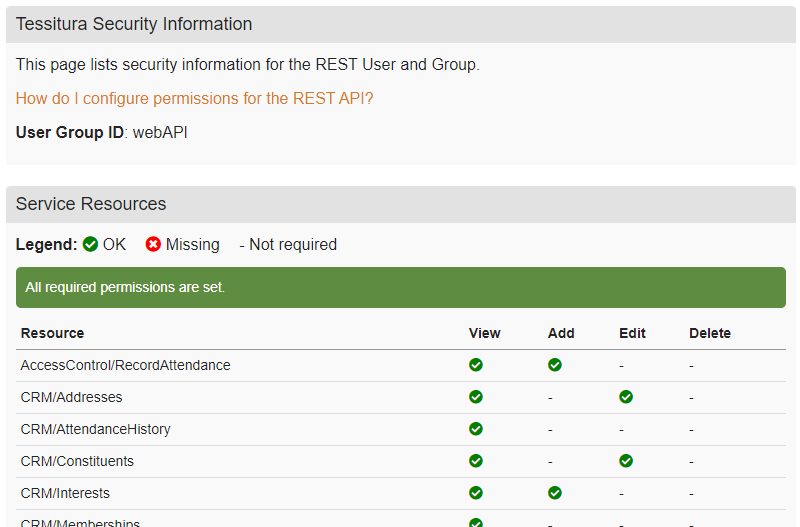This screenshot has height=527, width=800.
Task: Click View checkmark for CRM/Addresses
Action: [x=476, y=397]
